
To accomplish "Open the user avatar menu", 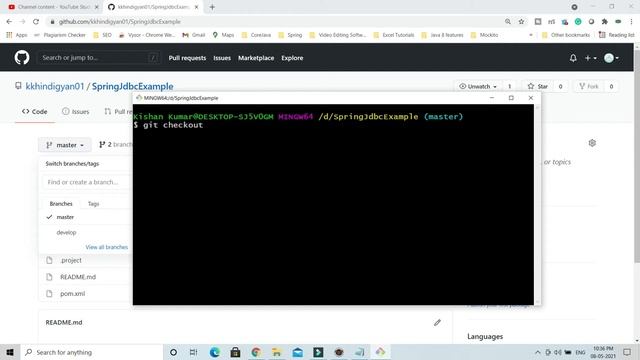I will pyautogui.click(x=611, y=58).
